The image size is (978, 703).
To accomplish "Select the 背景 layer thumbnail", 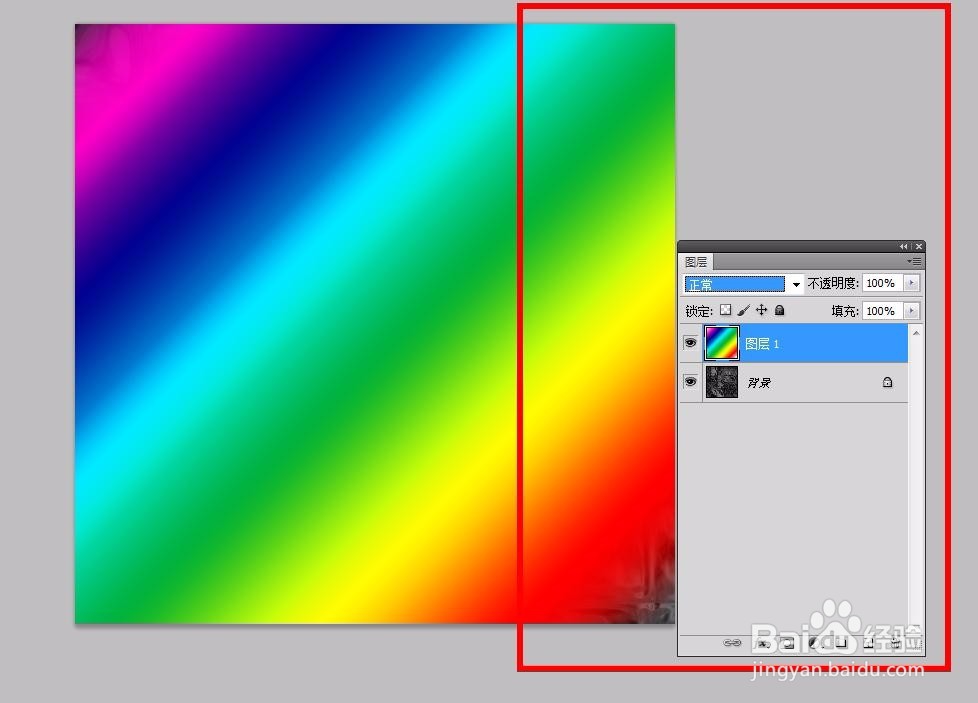I will (722, 382).
